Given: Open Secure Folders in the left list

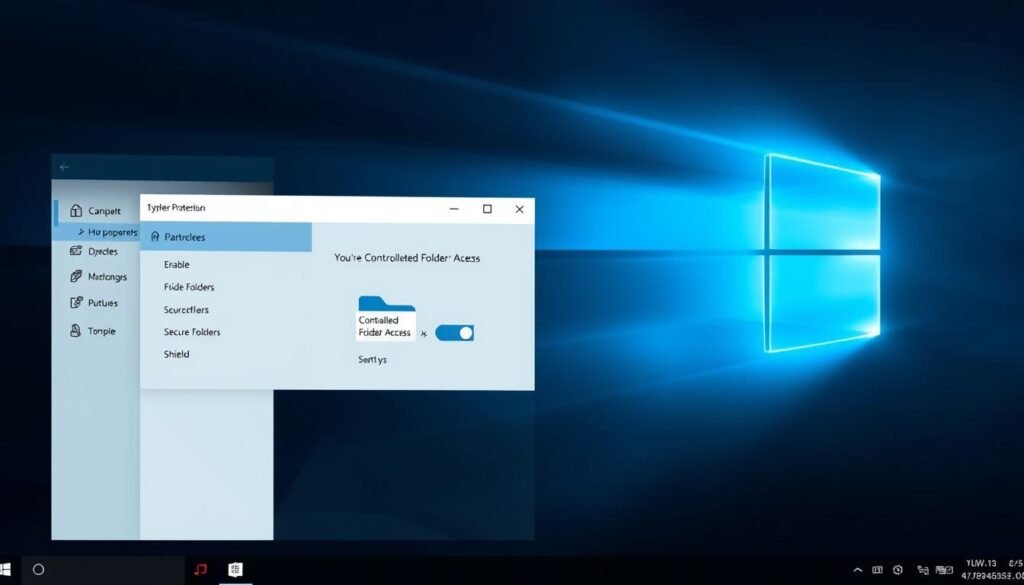Looking at the screenshot, I should [x=192, y=332].
